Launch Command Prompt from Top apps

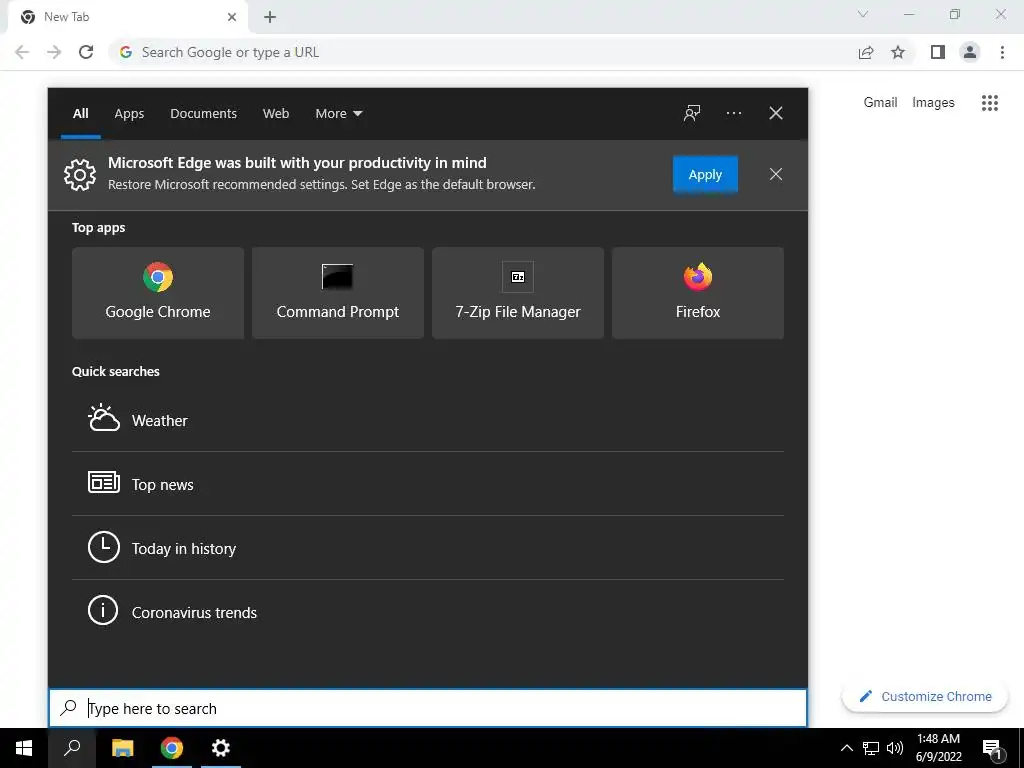338,293
